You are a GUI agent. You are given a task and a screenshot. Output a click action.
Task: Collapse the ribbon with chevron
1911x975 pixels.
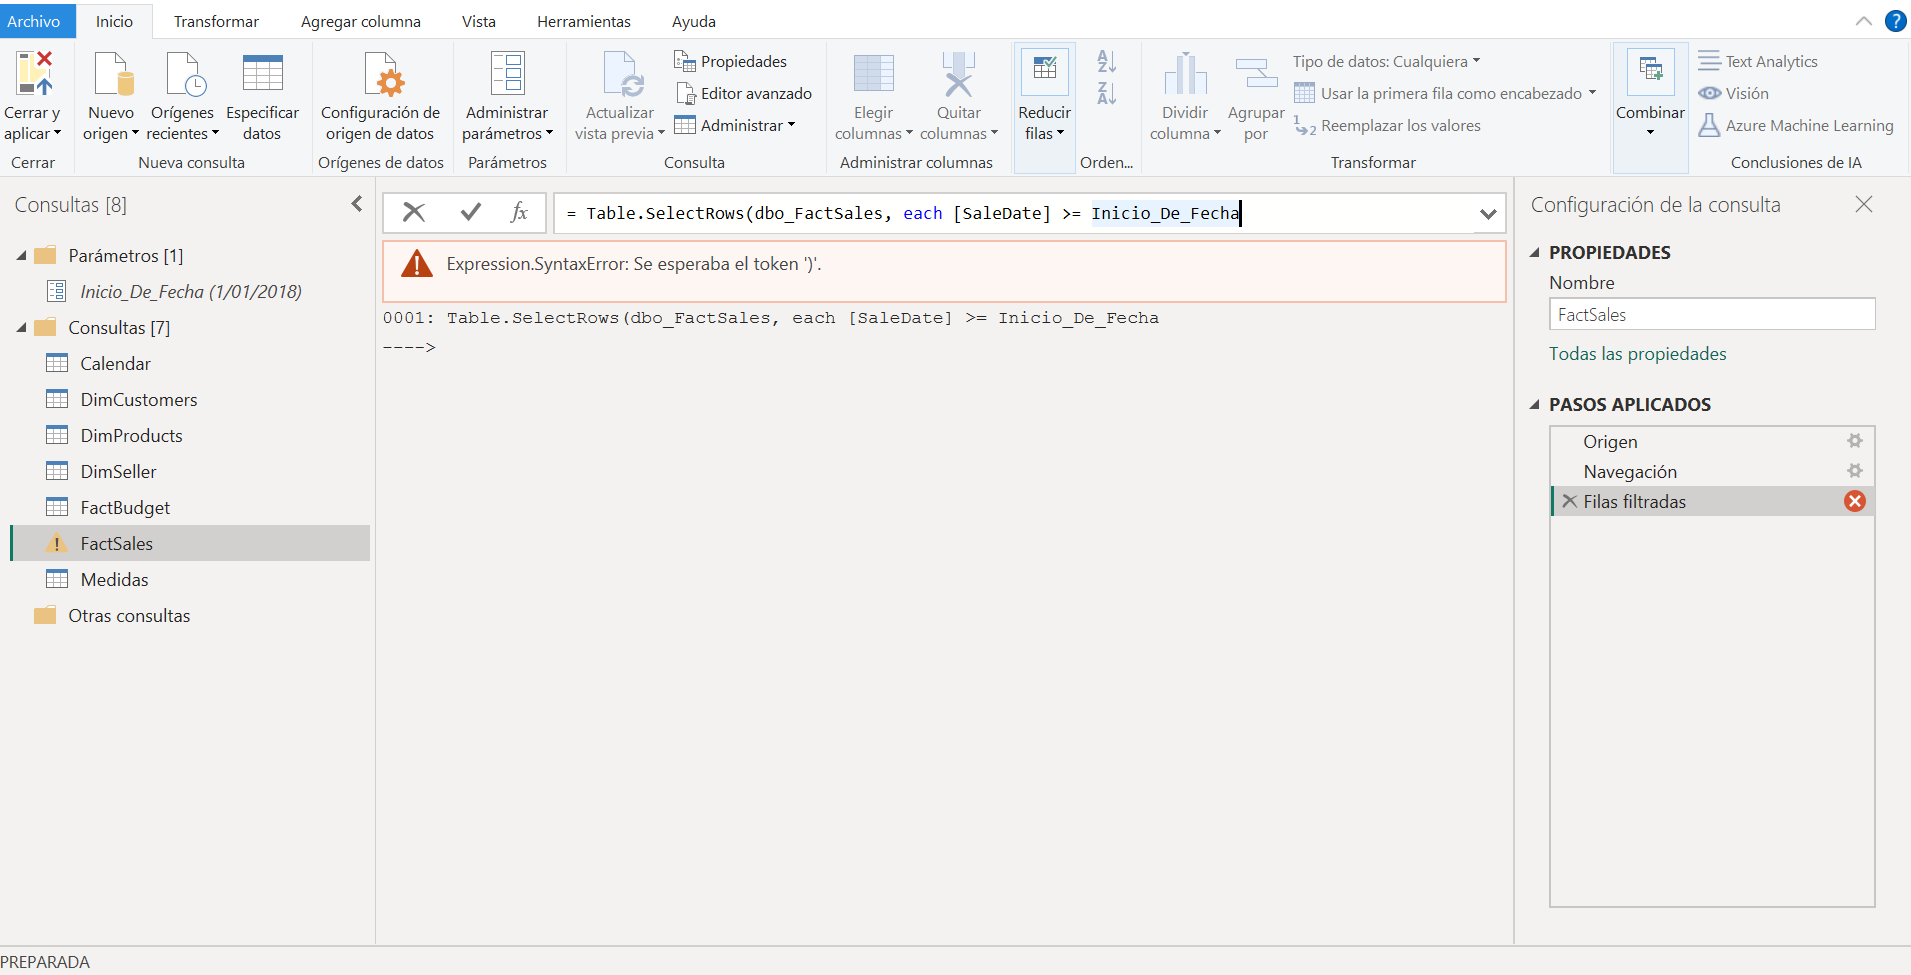pyautogui.click(x=1864, y=21)
